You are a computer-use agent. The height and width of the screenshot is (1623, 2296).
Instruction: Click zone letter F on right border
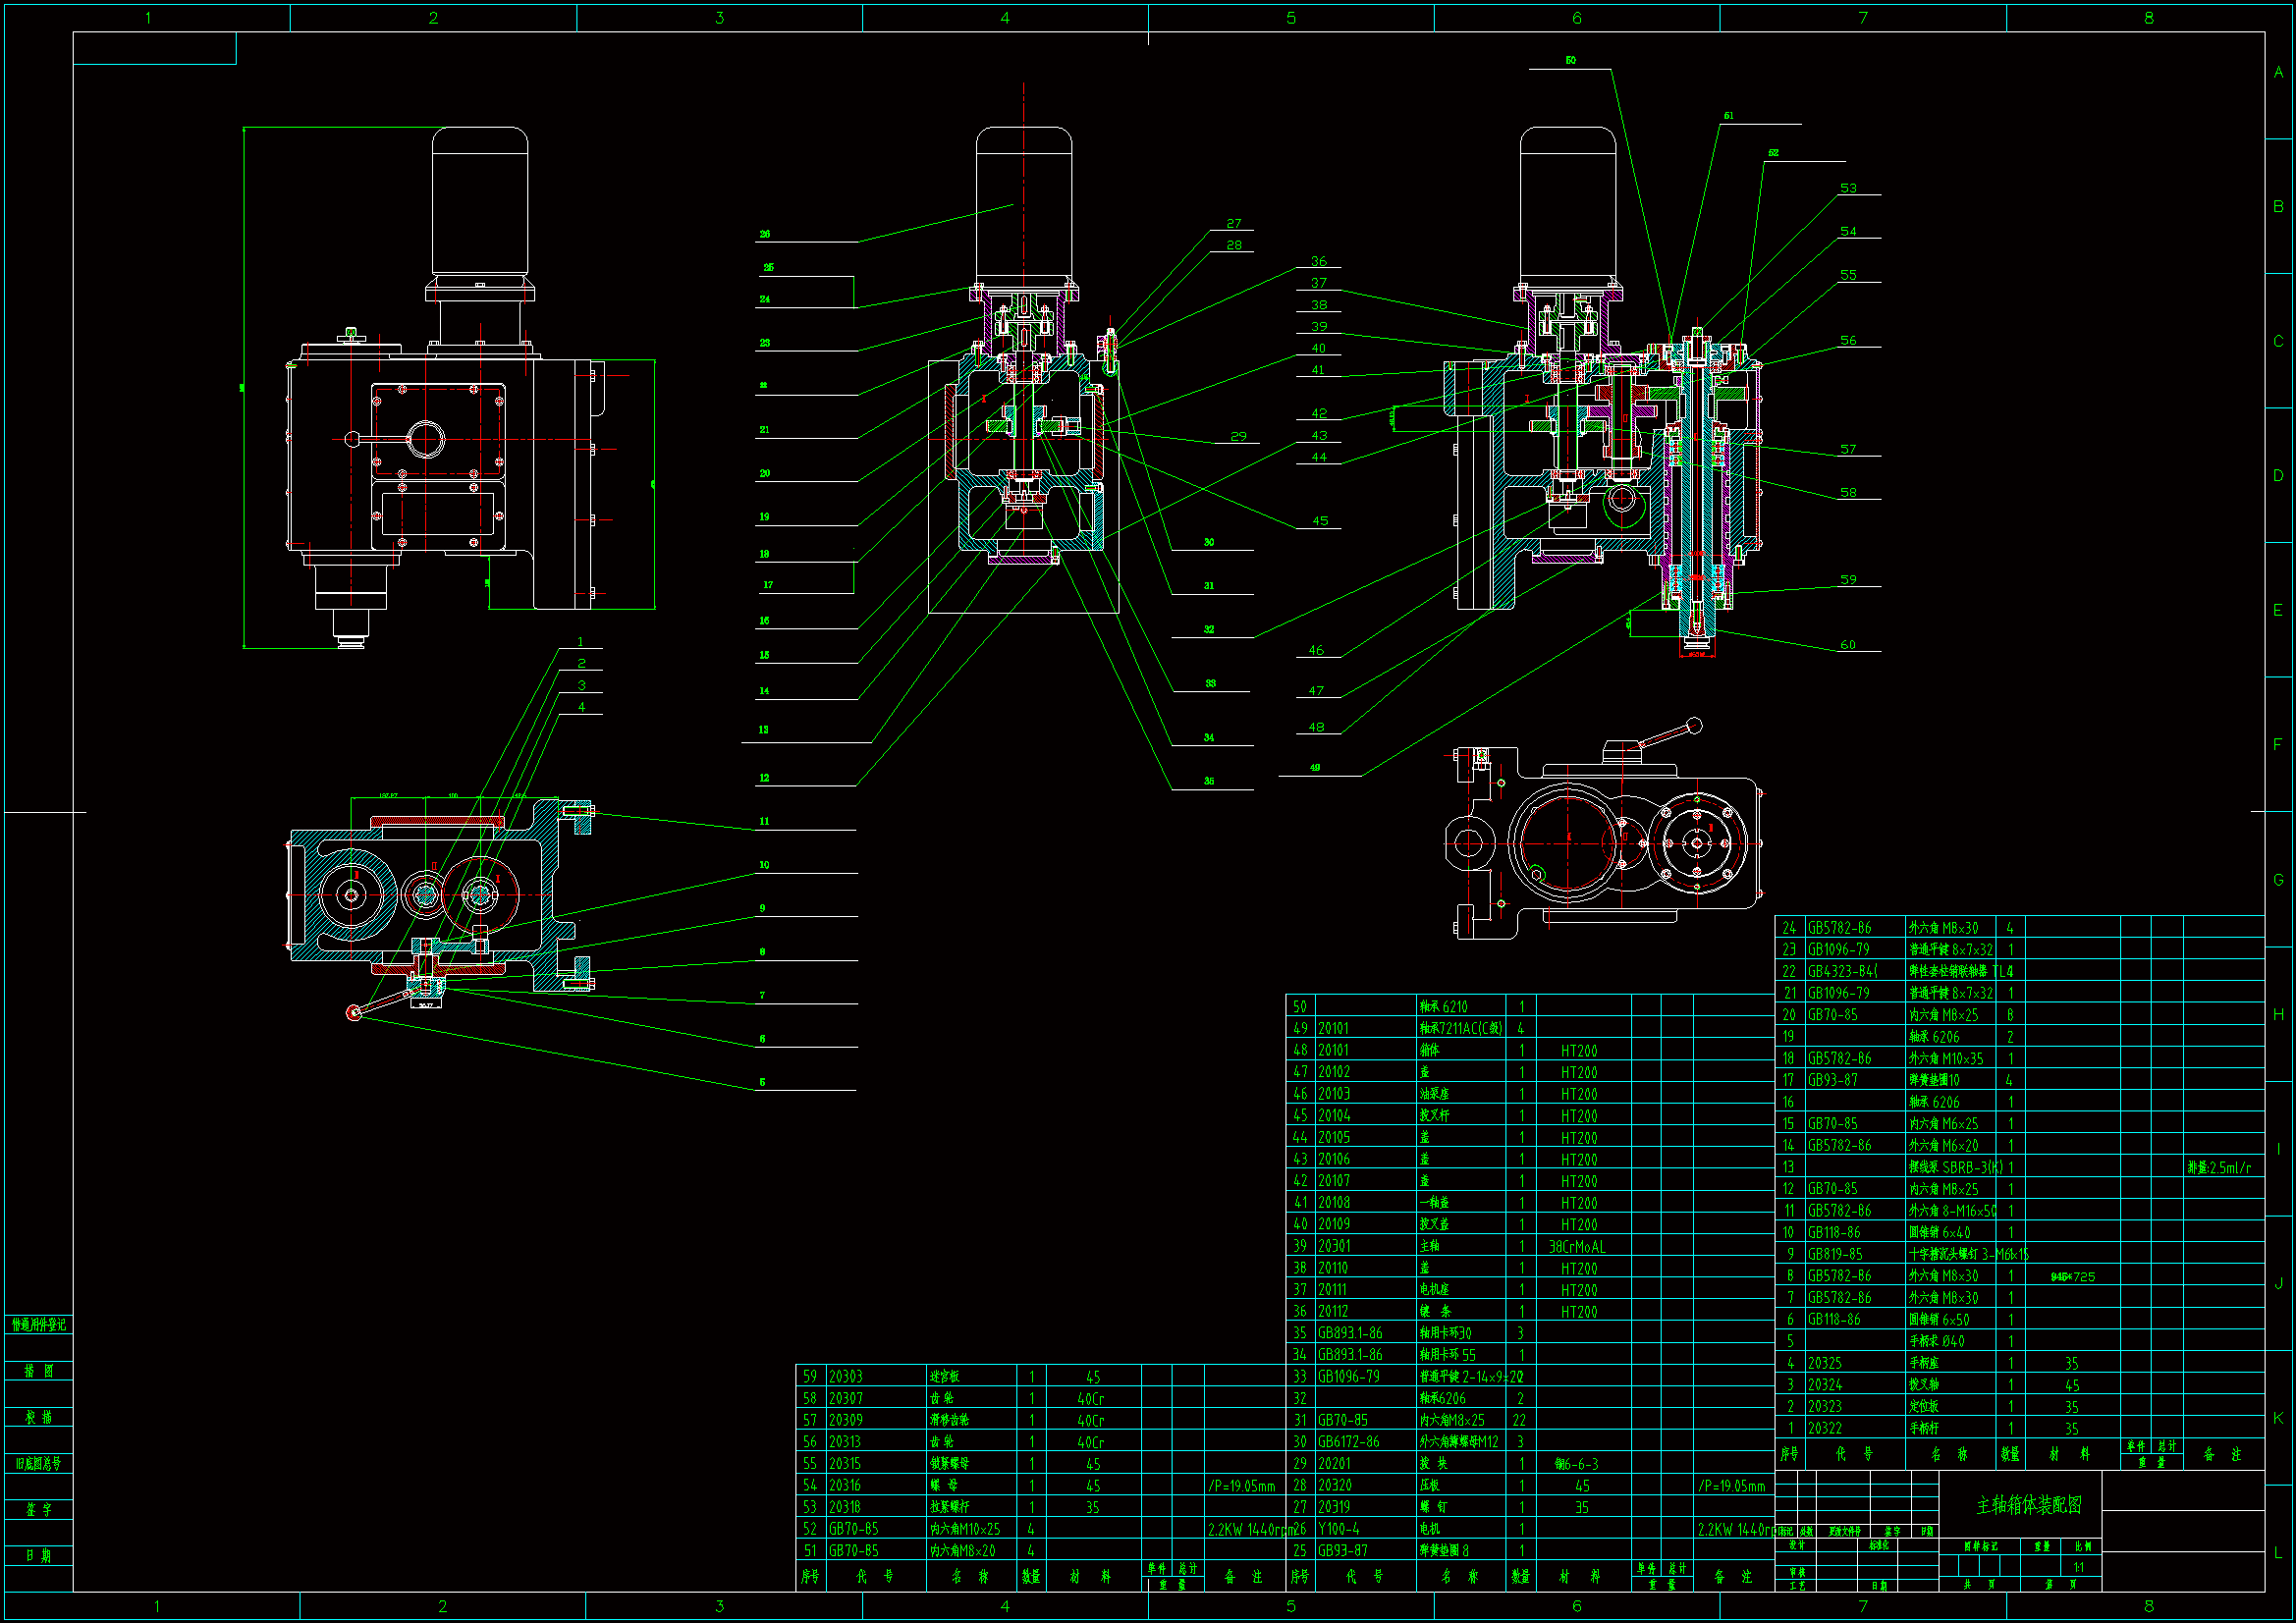coord(2278,744)
